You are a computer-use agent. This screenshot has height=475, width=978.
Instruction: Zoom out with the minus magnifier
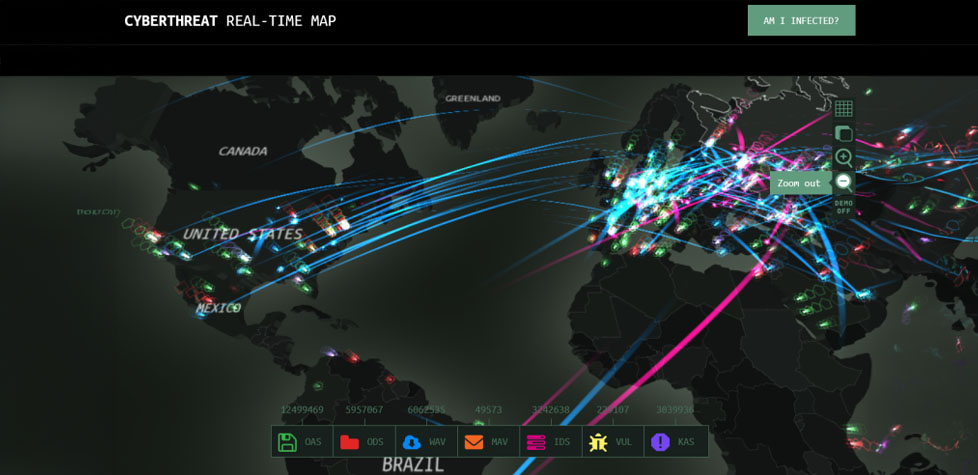(843, 182)
